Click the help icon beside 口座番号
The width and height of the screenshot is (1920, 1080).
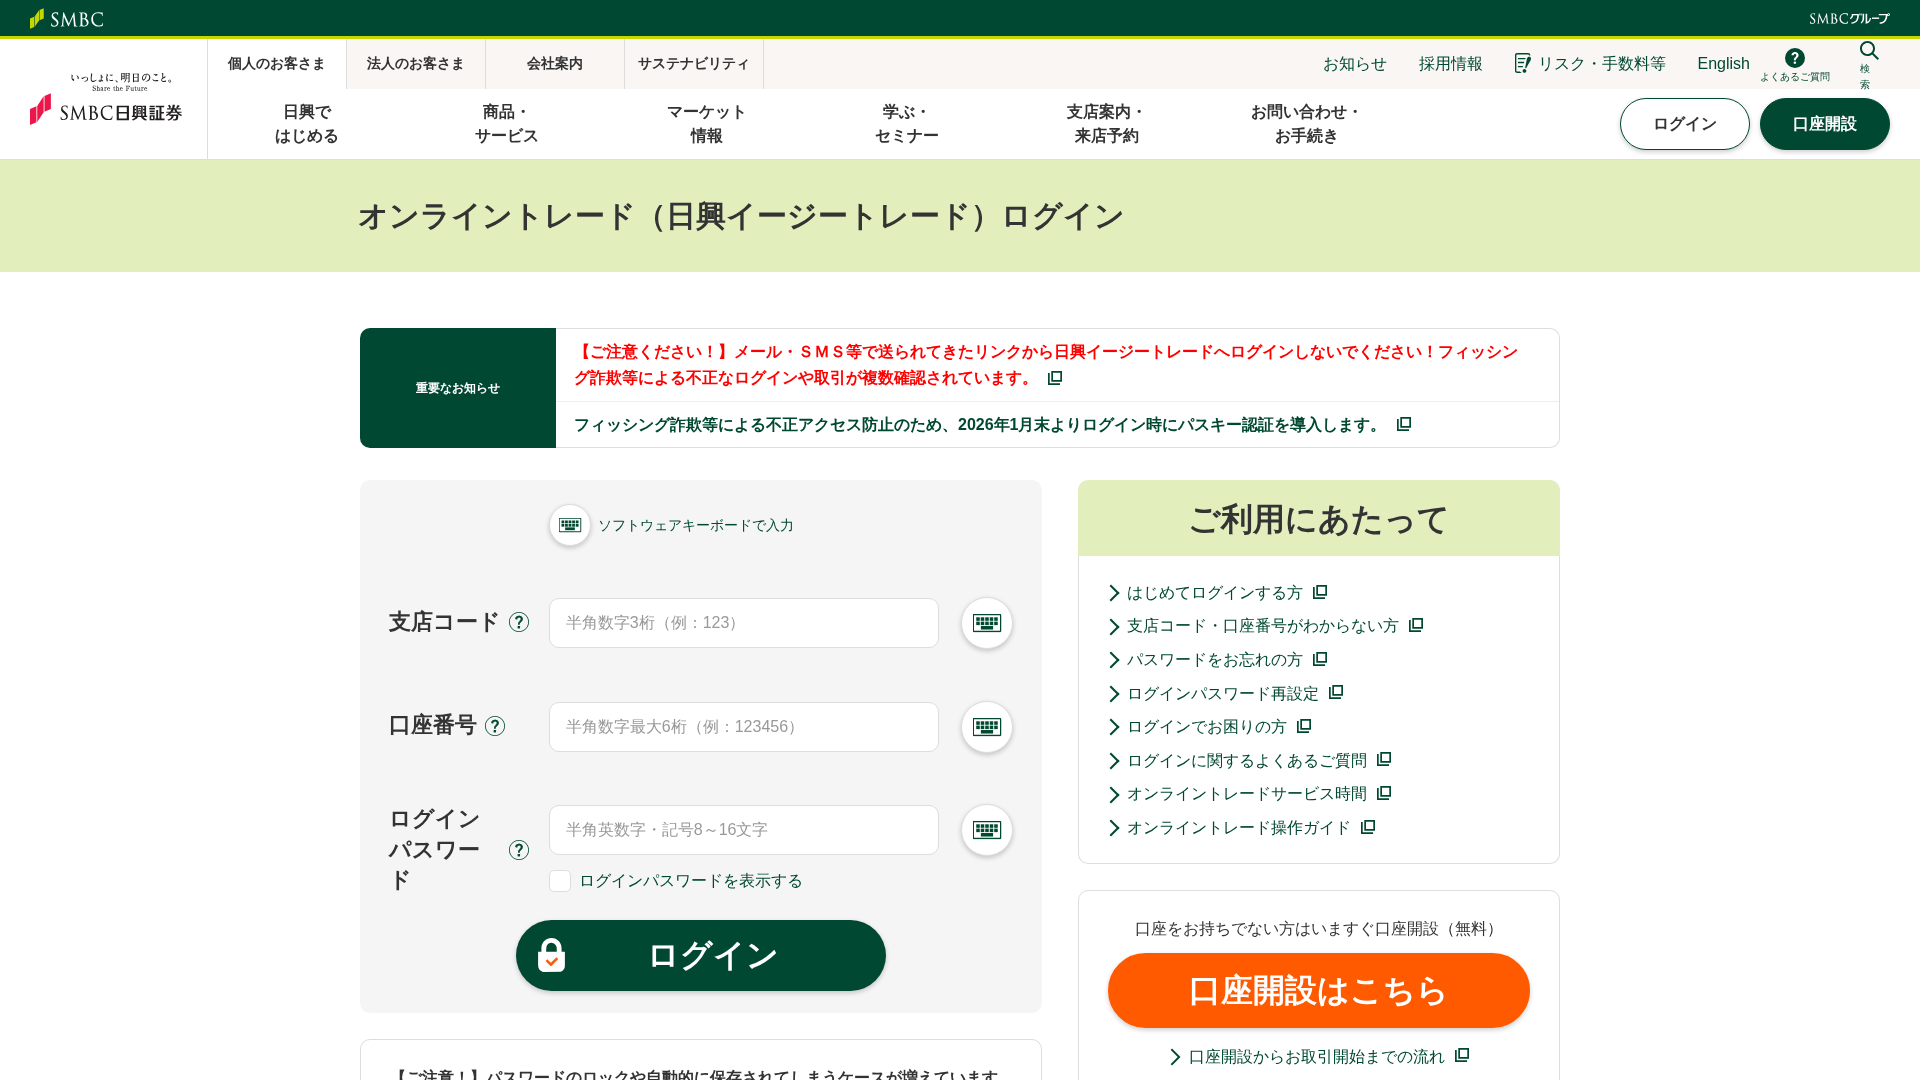(495, 726)
